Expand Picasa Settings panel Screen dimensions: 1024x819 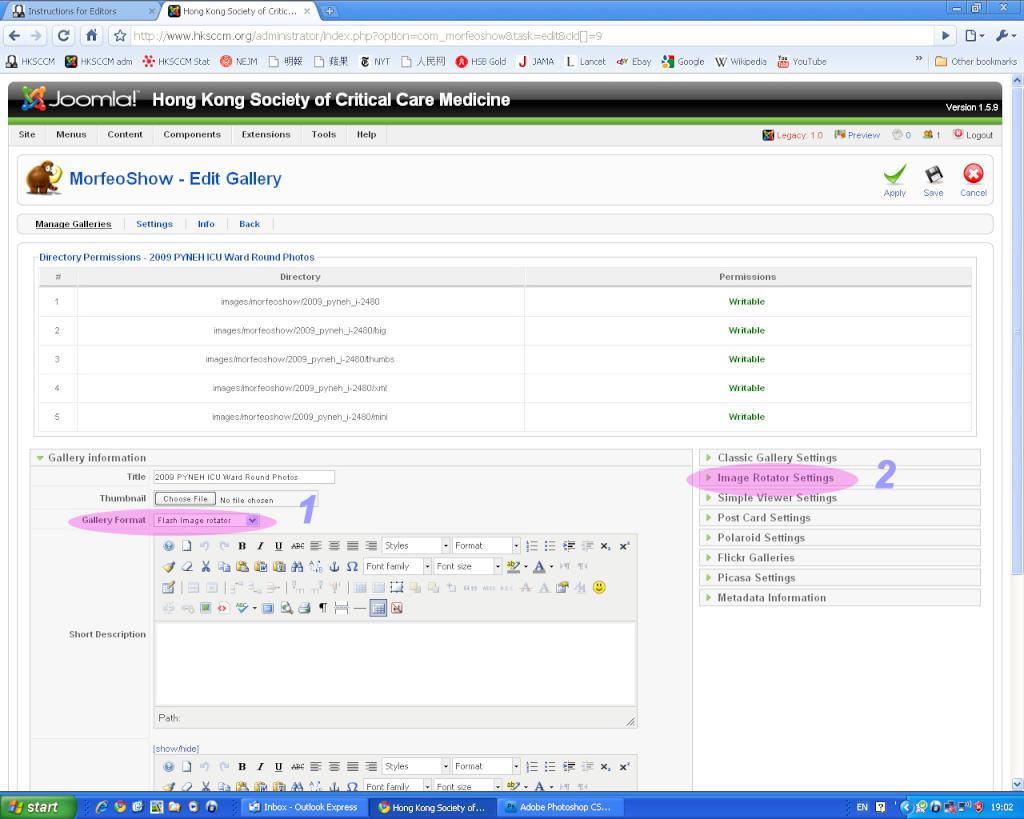tap(840, 578)
